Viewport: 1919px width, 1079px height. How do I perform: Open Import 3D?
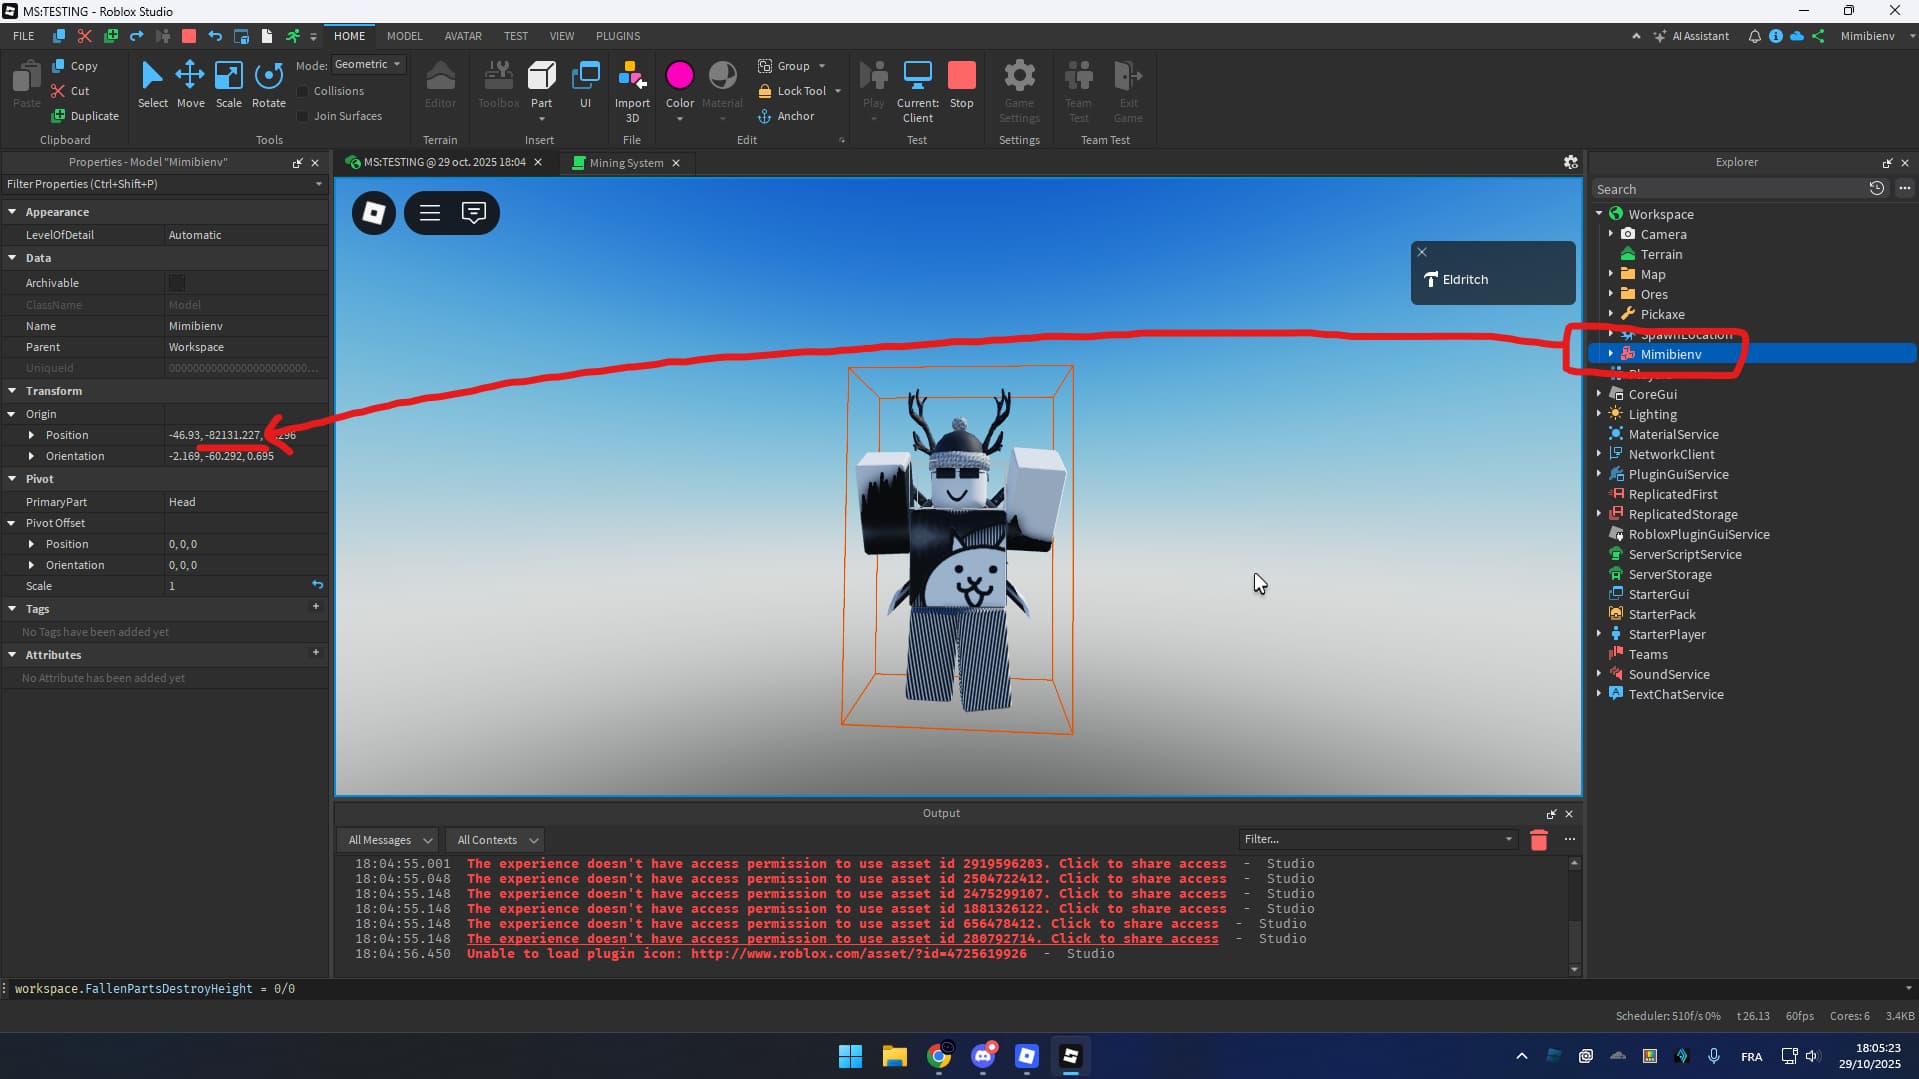click(632, 90)
